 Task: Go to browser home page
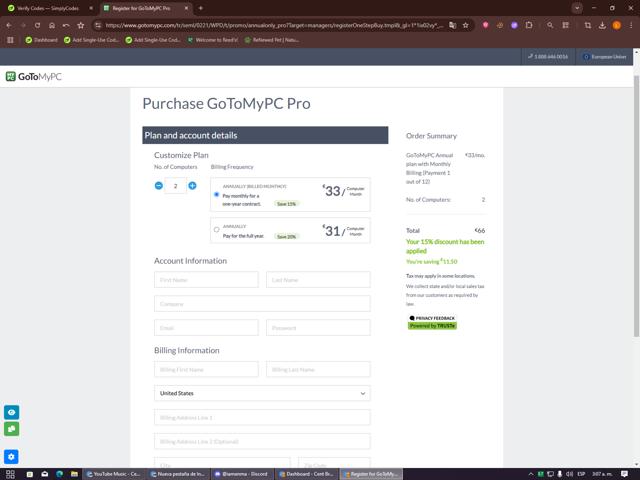pos(52,25)
